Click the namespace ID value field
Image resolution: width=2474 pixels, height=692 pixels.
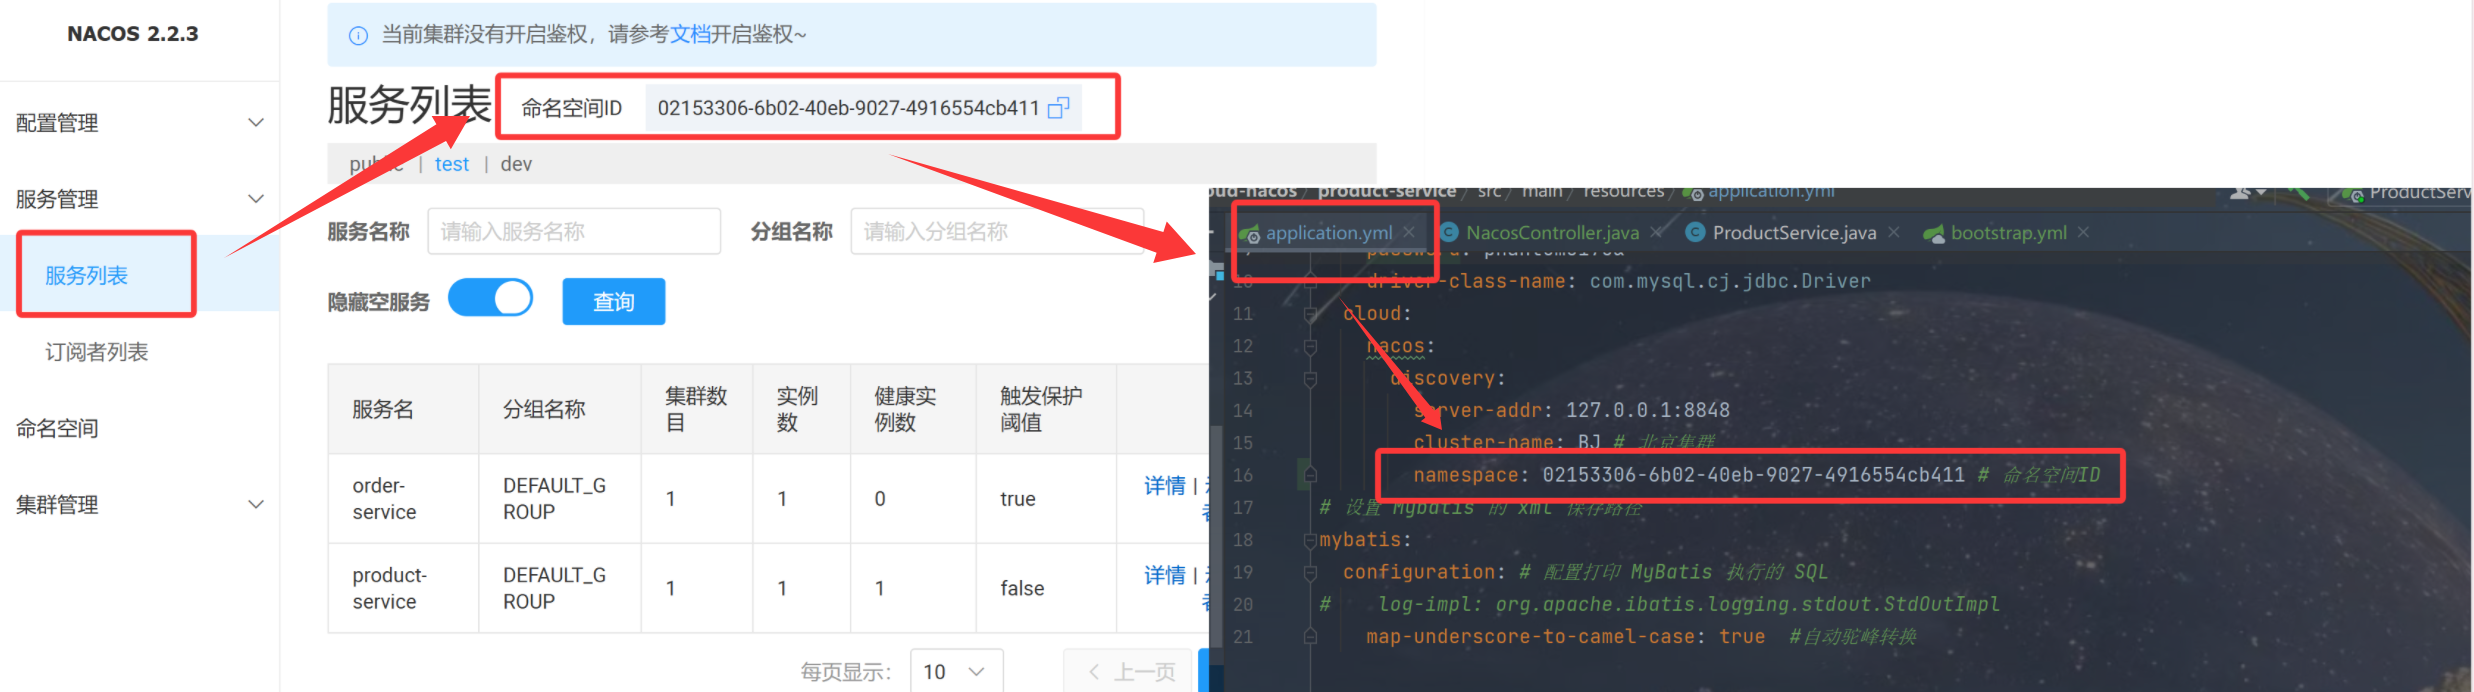[x=862, y=107]
